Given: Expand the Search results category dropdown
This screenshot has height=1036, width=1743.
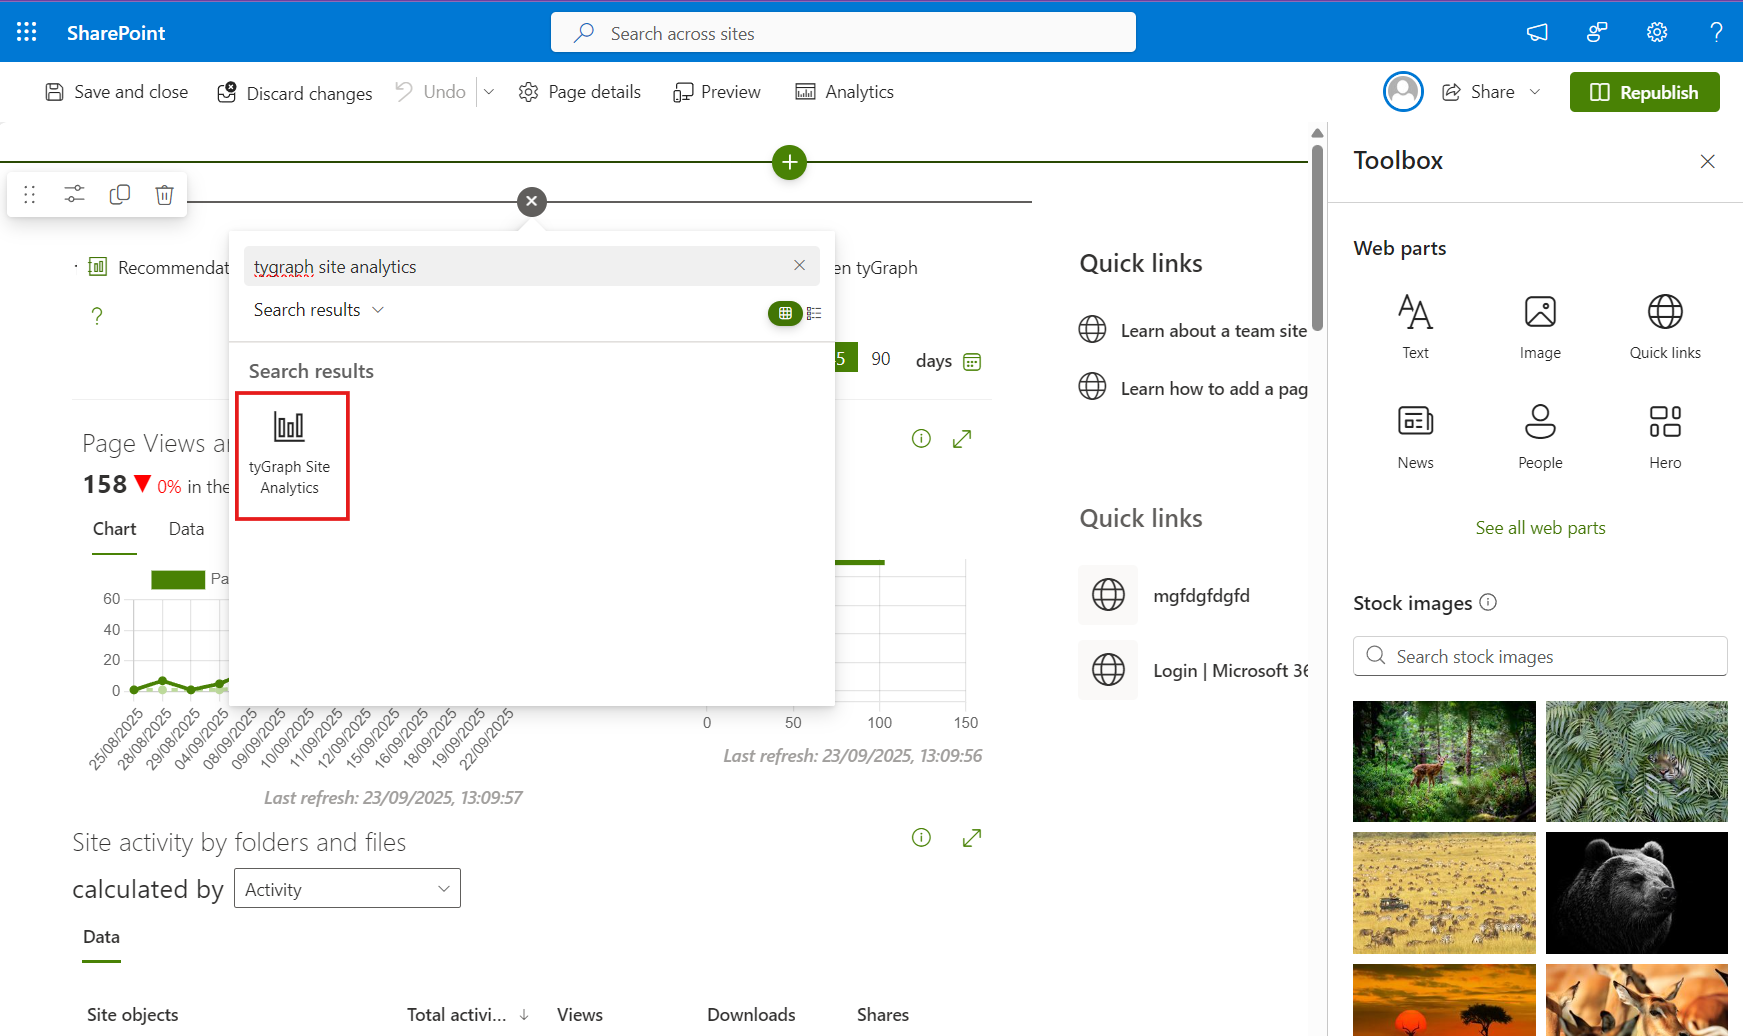Looking at the screenshot, I should (x=318, y=310).
